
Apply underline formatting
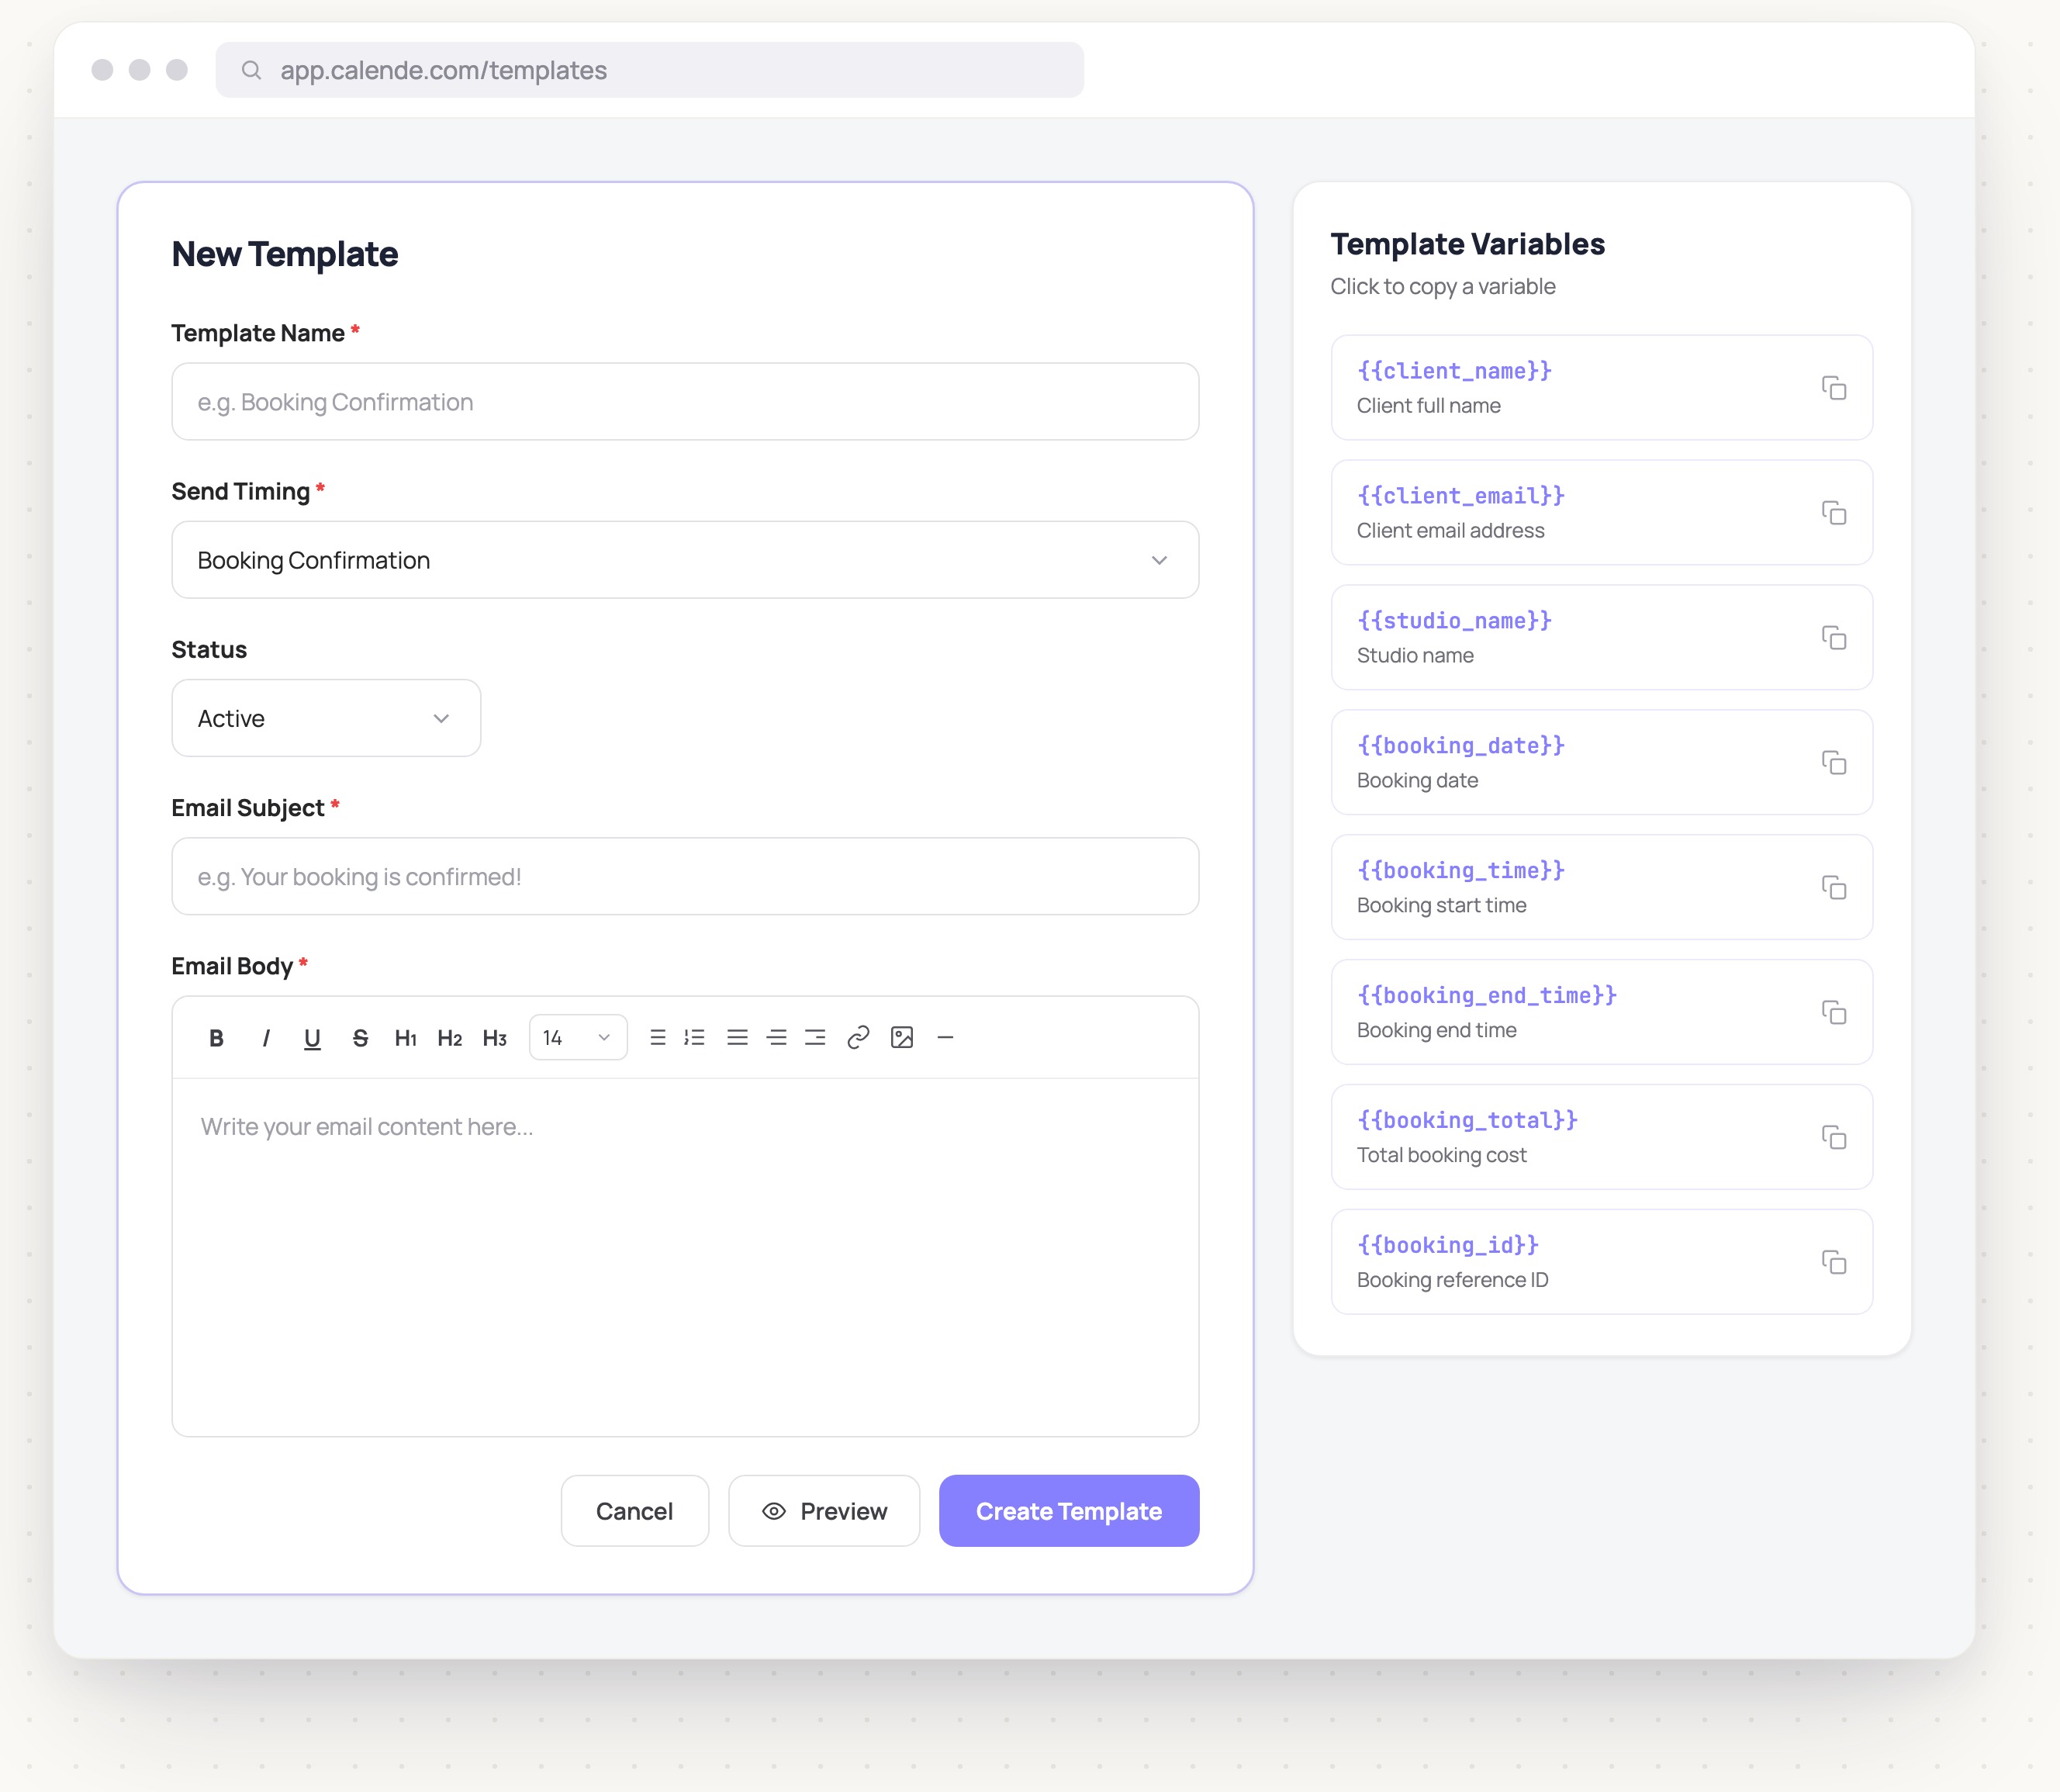312,1038
